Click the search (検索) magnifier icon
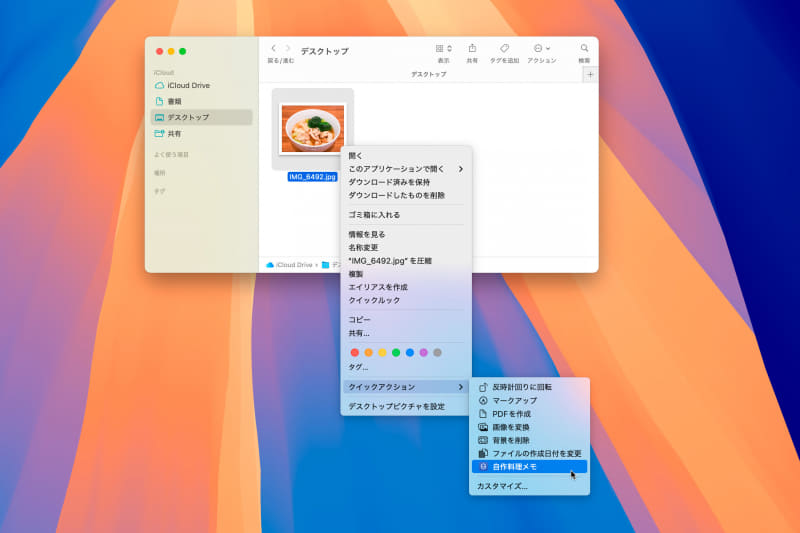The image size is (800, 533). (x=584, y=48)
